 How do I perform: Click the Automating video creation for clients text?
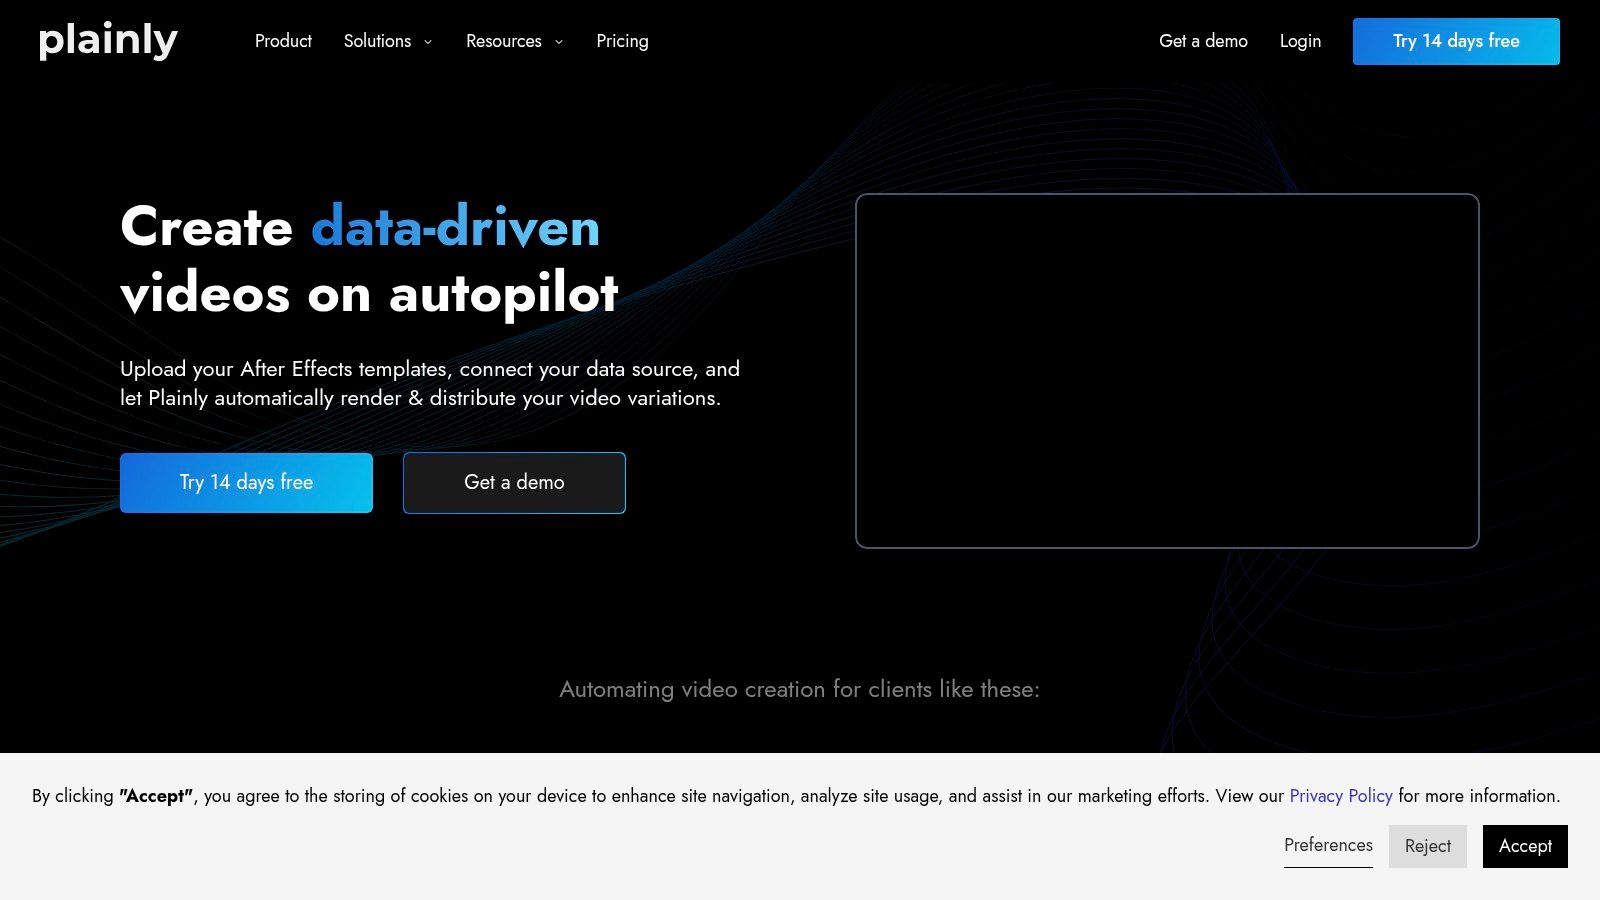point(799,689)
